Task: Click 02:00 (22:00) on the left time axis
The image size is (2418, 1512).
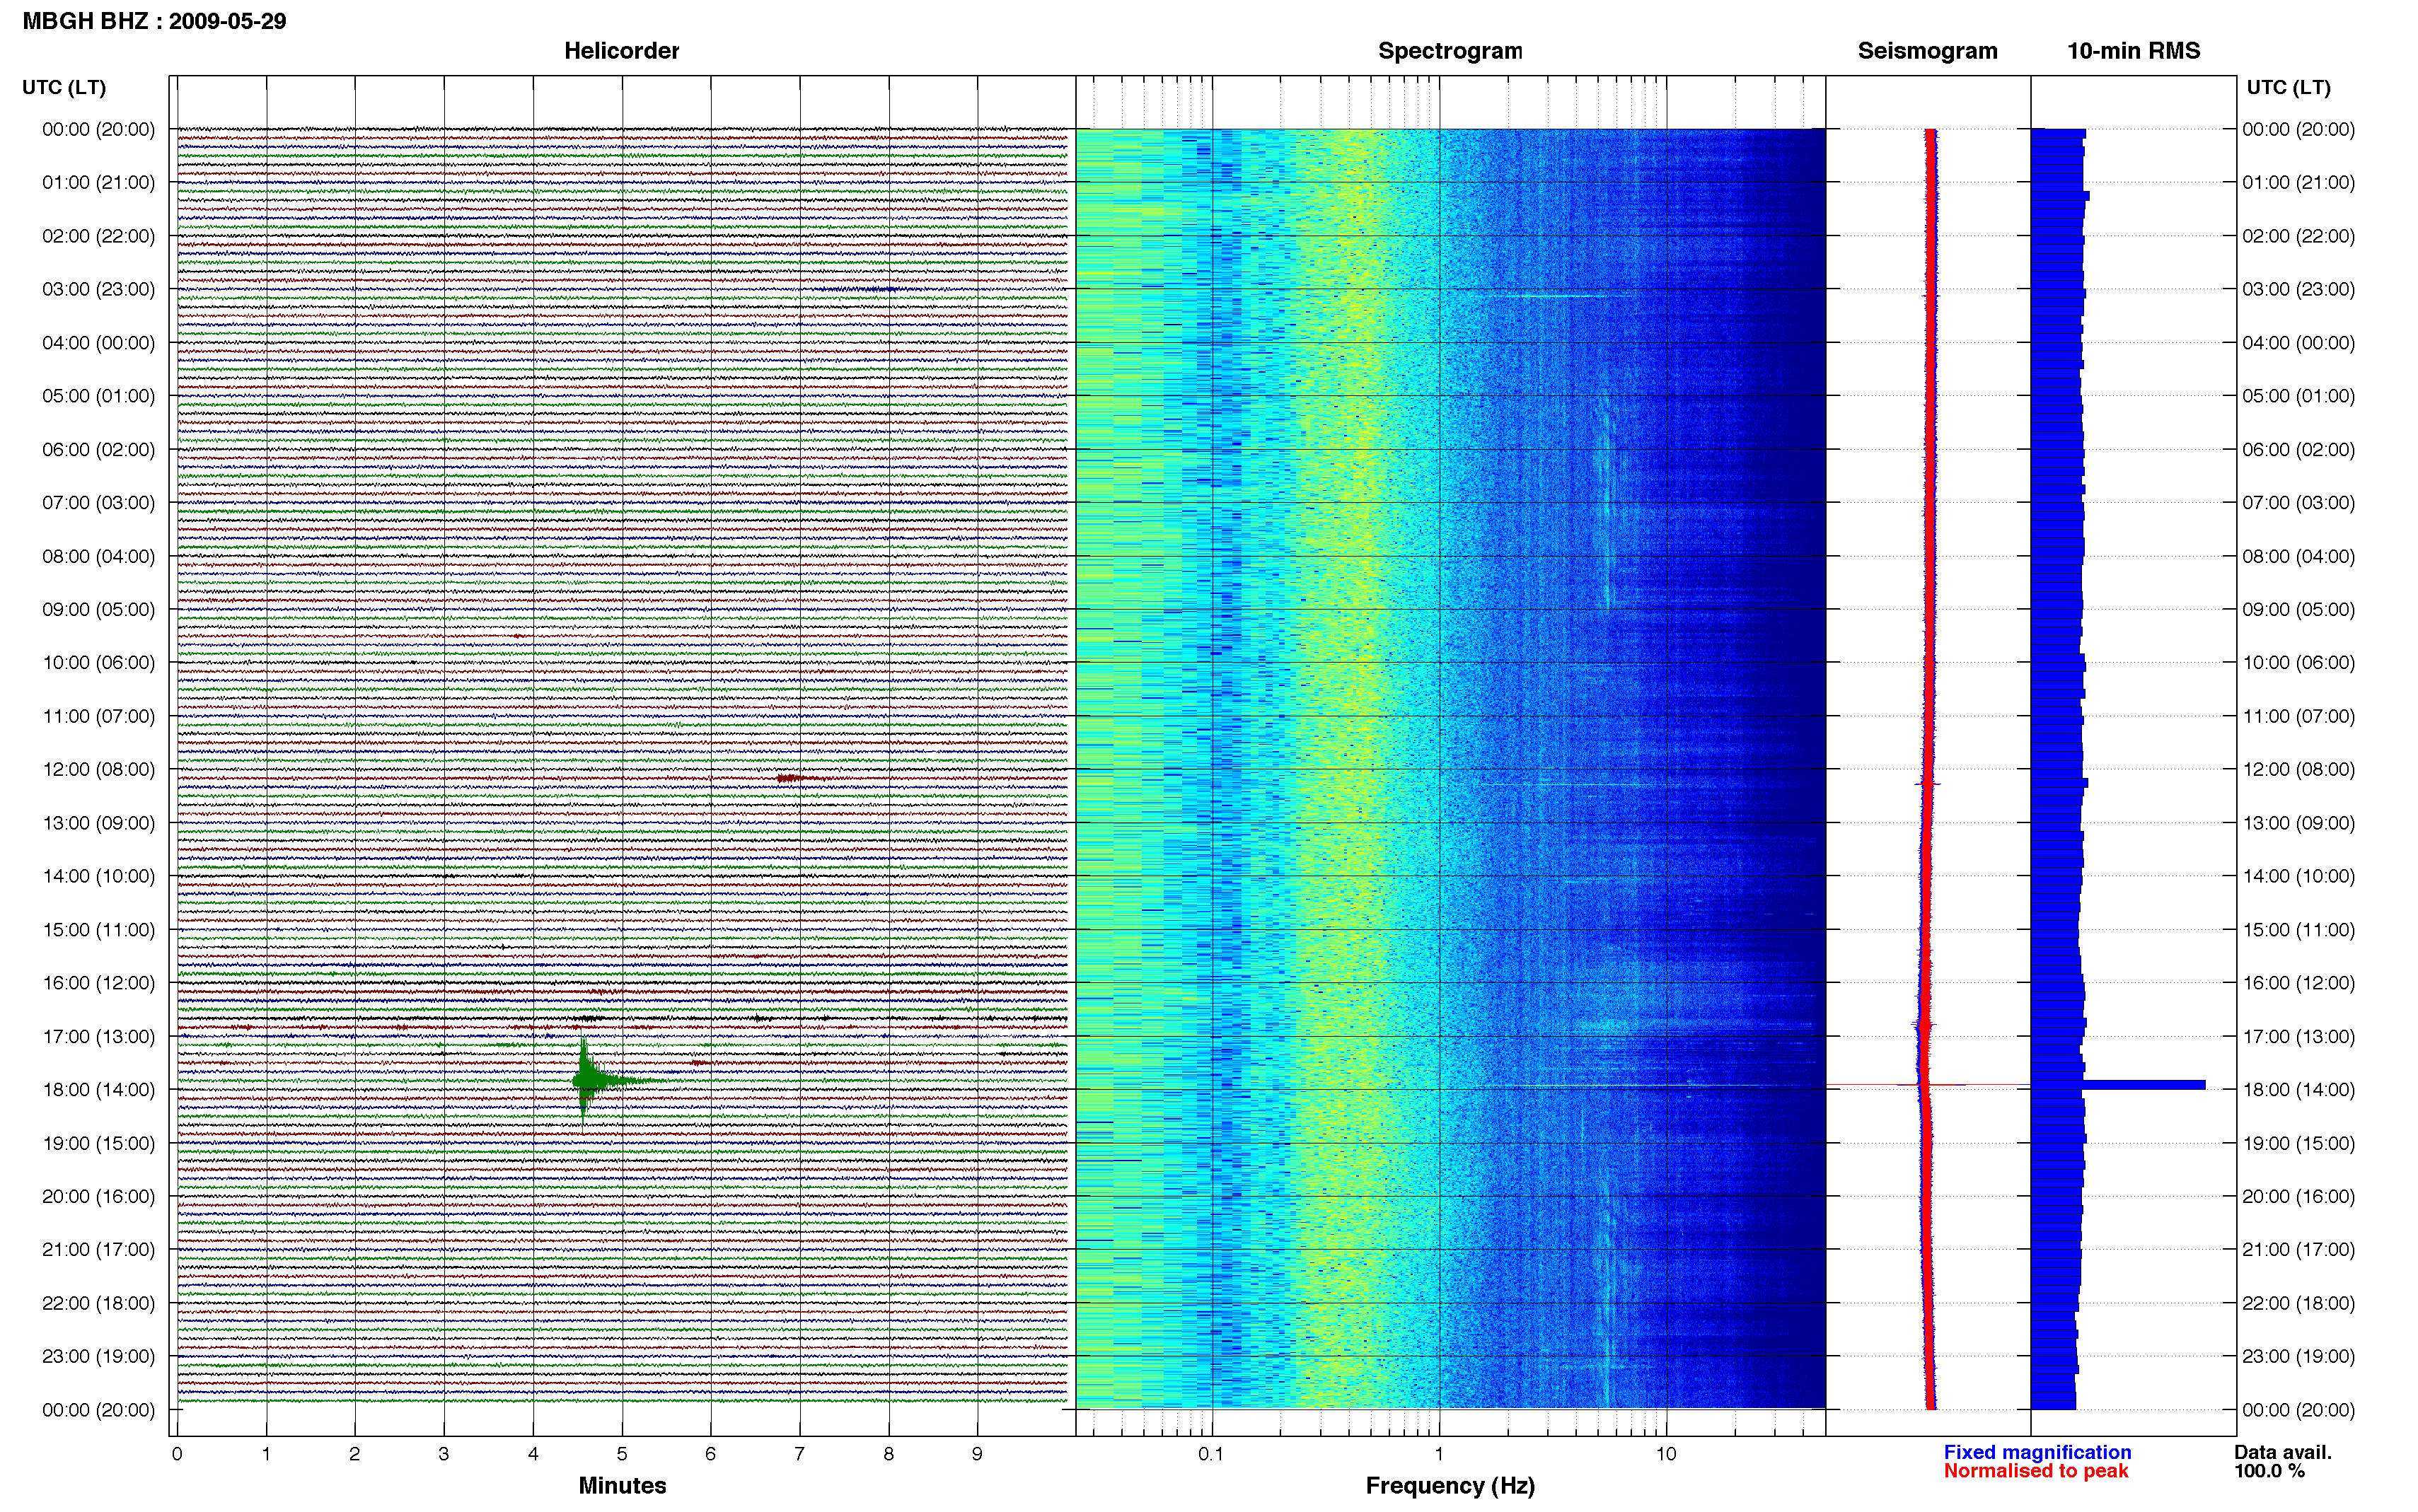Action: [x=99, y=236]
